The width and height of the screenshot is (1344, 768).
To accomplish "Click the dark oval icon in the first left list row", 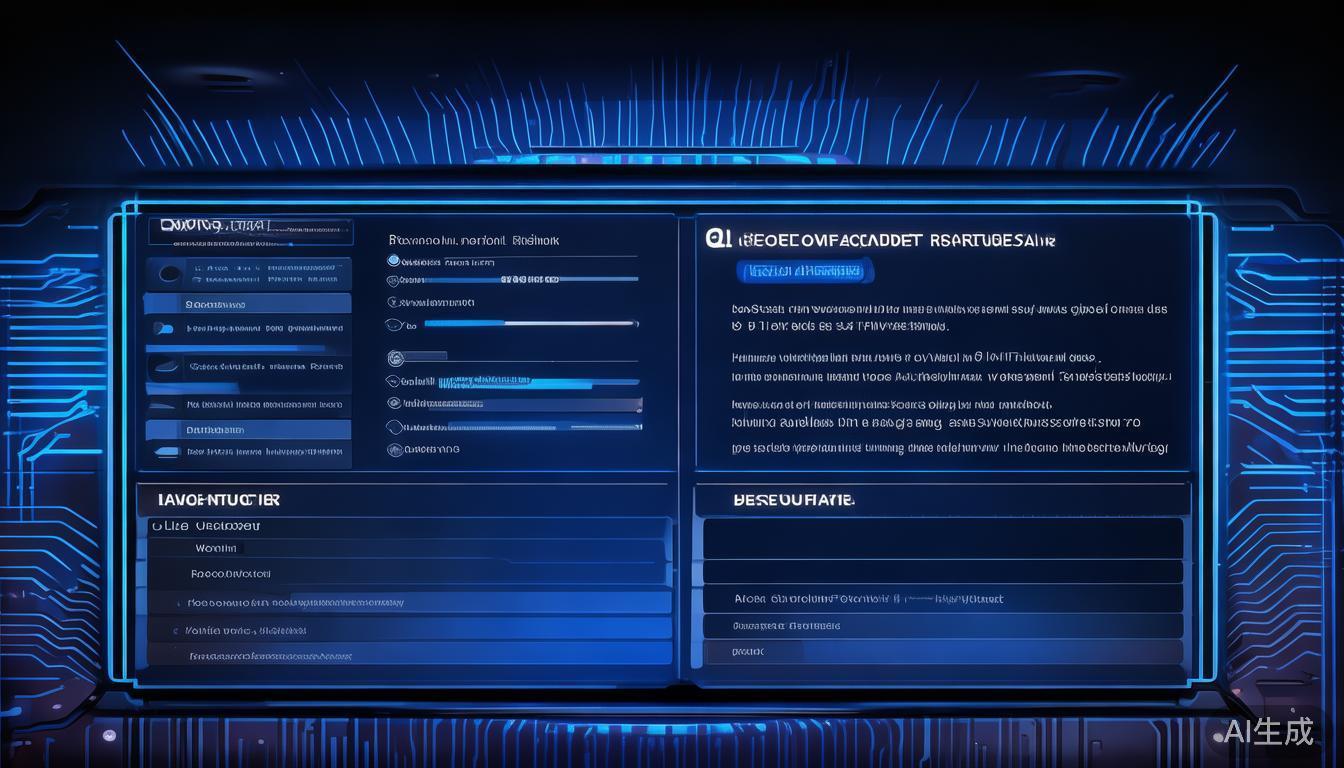I will pos(171,273).
